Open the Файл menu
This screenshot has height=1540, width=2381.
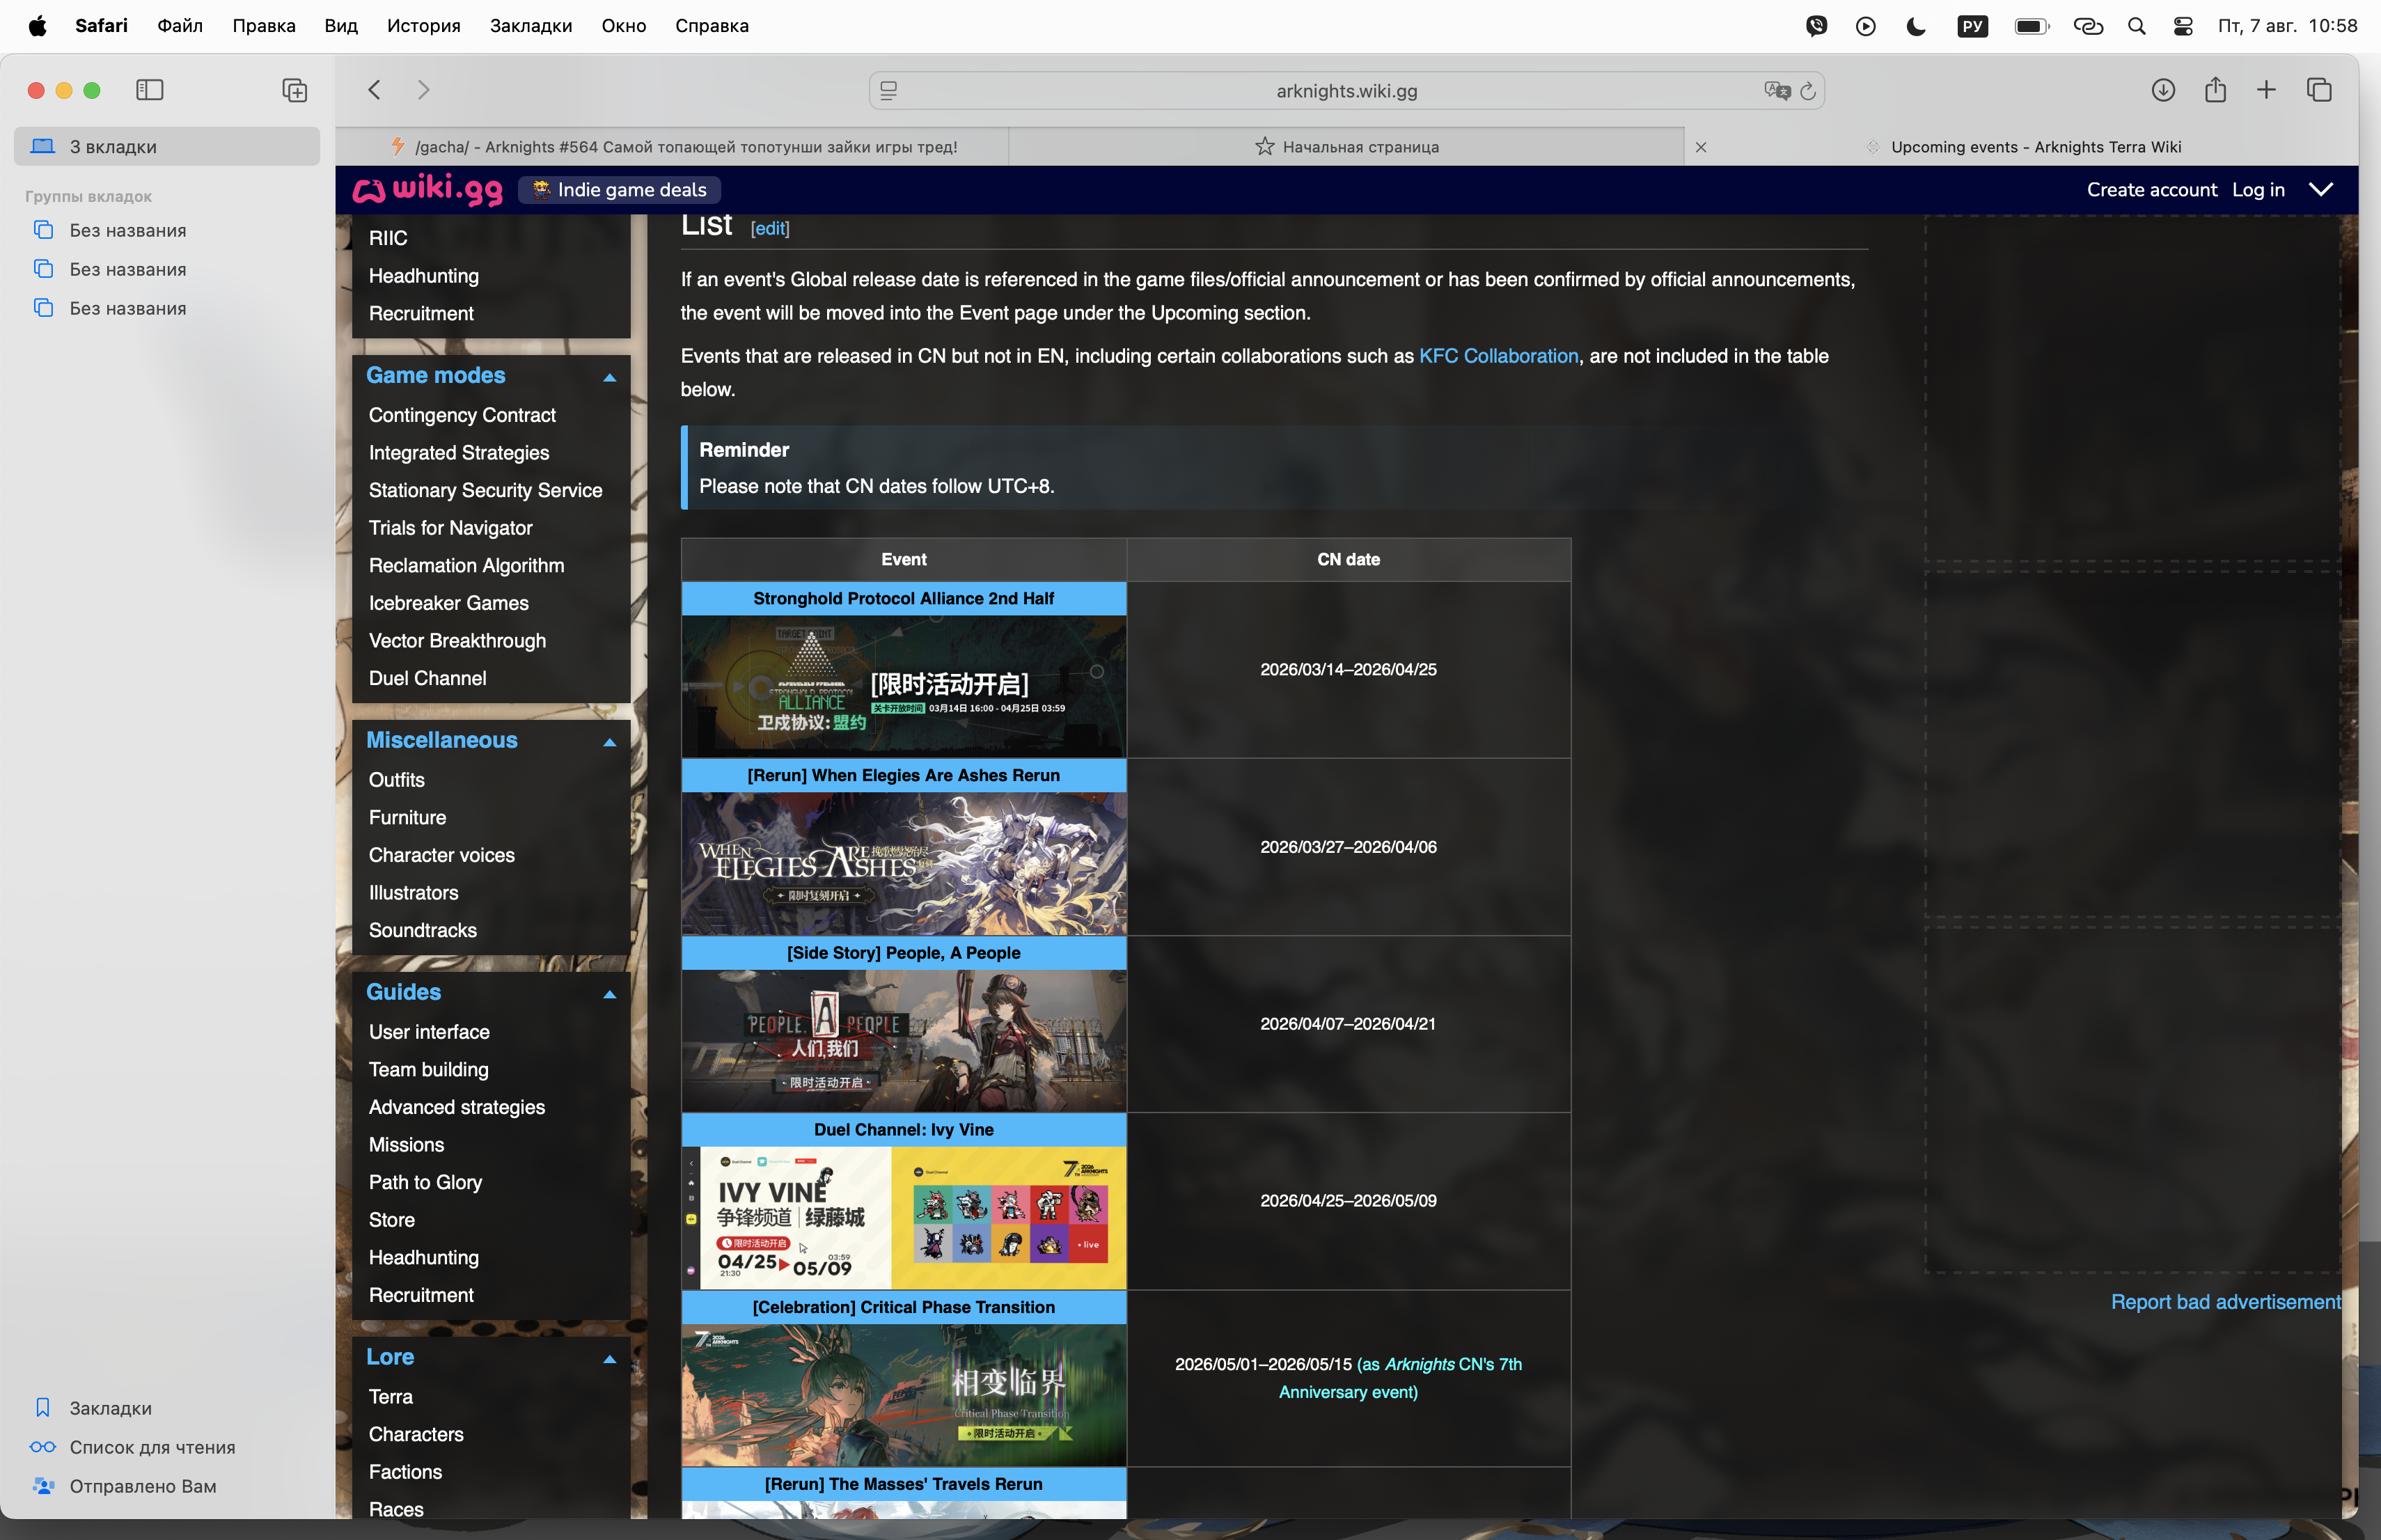(x=180, y=26)
